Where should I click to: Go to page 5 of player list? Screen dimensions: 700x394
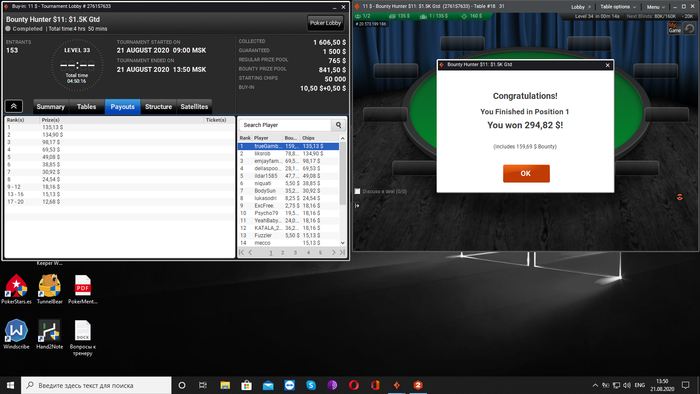[320, 253]
